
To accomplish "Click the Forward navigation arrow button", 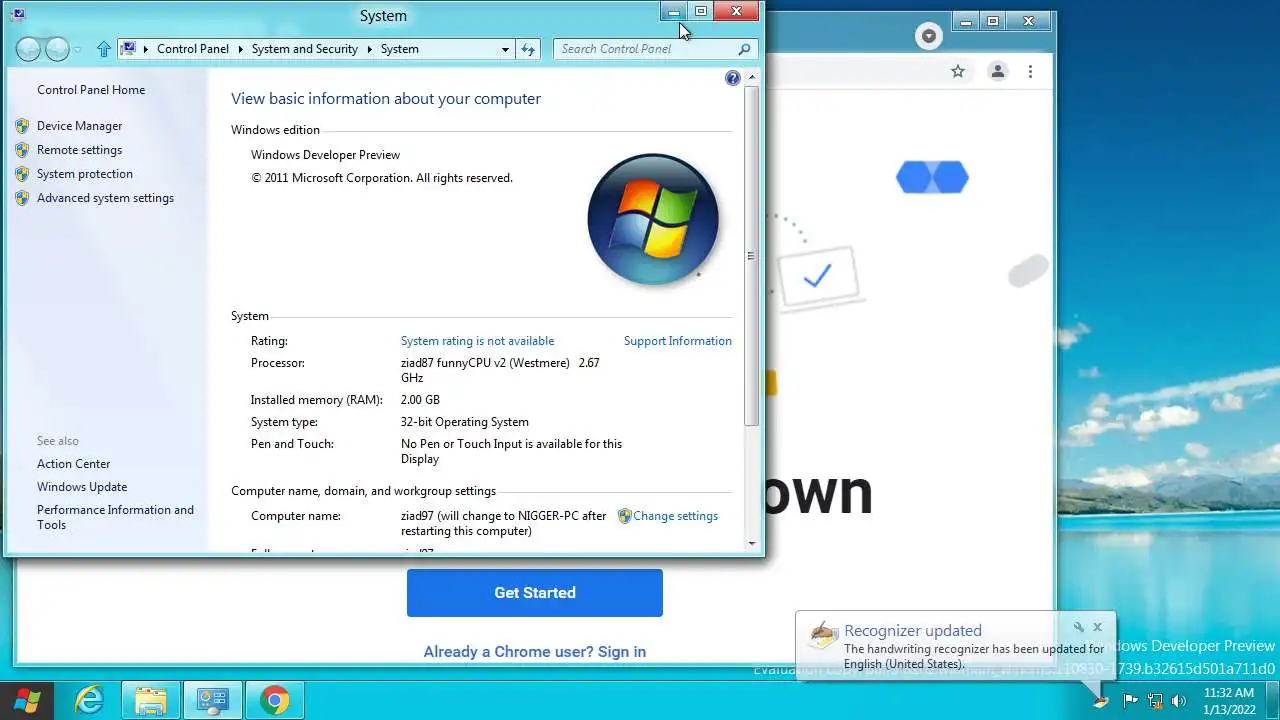I will click(x=58, y=48).
